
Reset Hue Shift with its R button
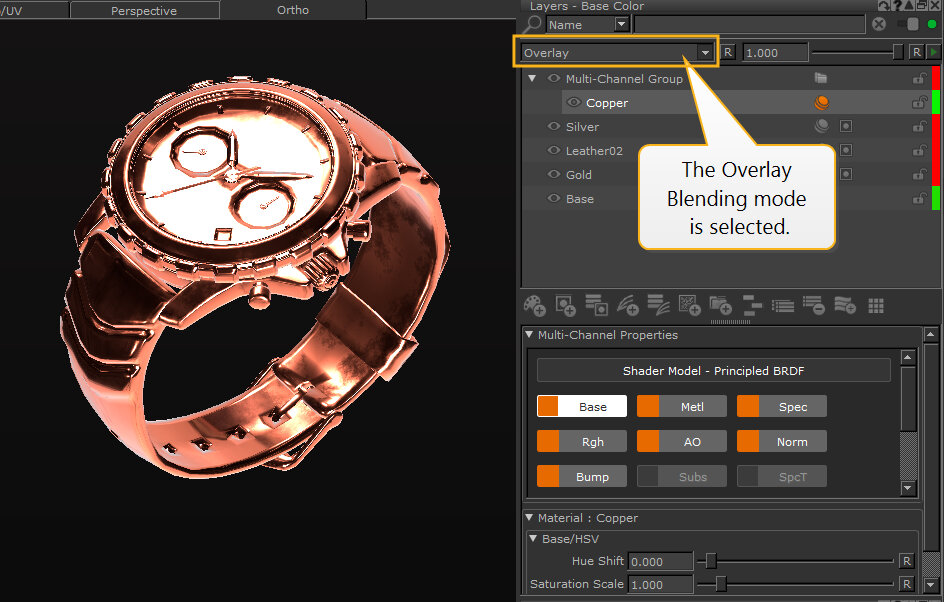906,561
